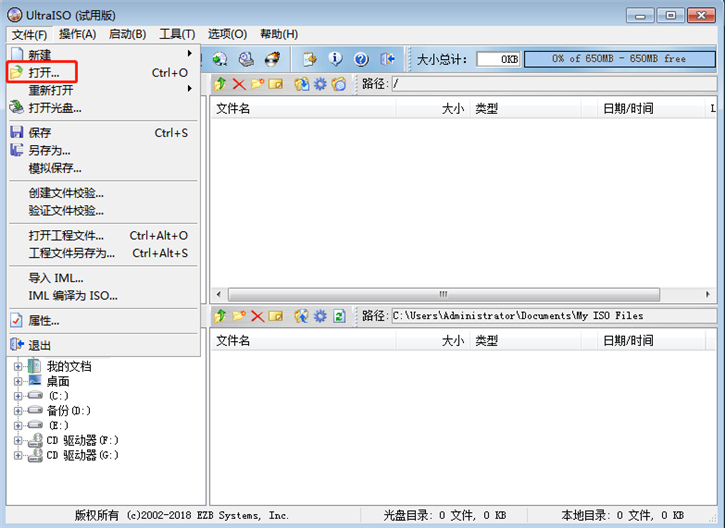Screen dimensions: 725x528
Task: Click the add-to-image icon in local pane toolbar
Action: point(301,316)
